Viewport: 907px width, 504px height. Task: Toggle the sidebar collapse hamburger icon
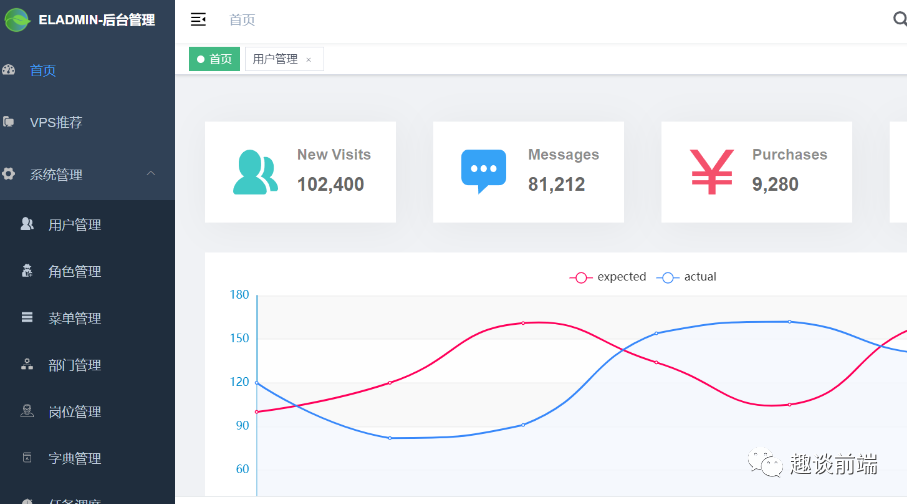(198, 20)
